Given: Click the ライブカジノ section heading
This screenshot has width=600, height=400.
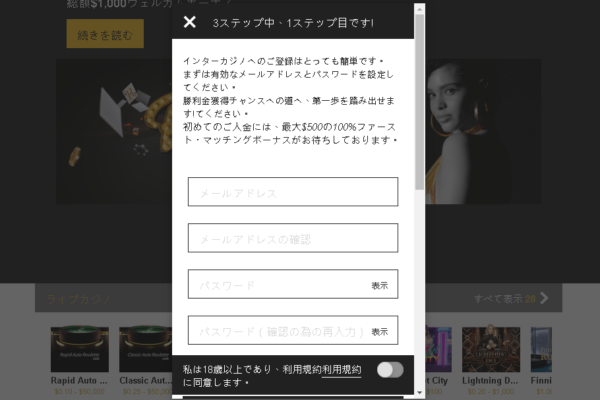Looking at the screenshot, I should click(78, 299).
